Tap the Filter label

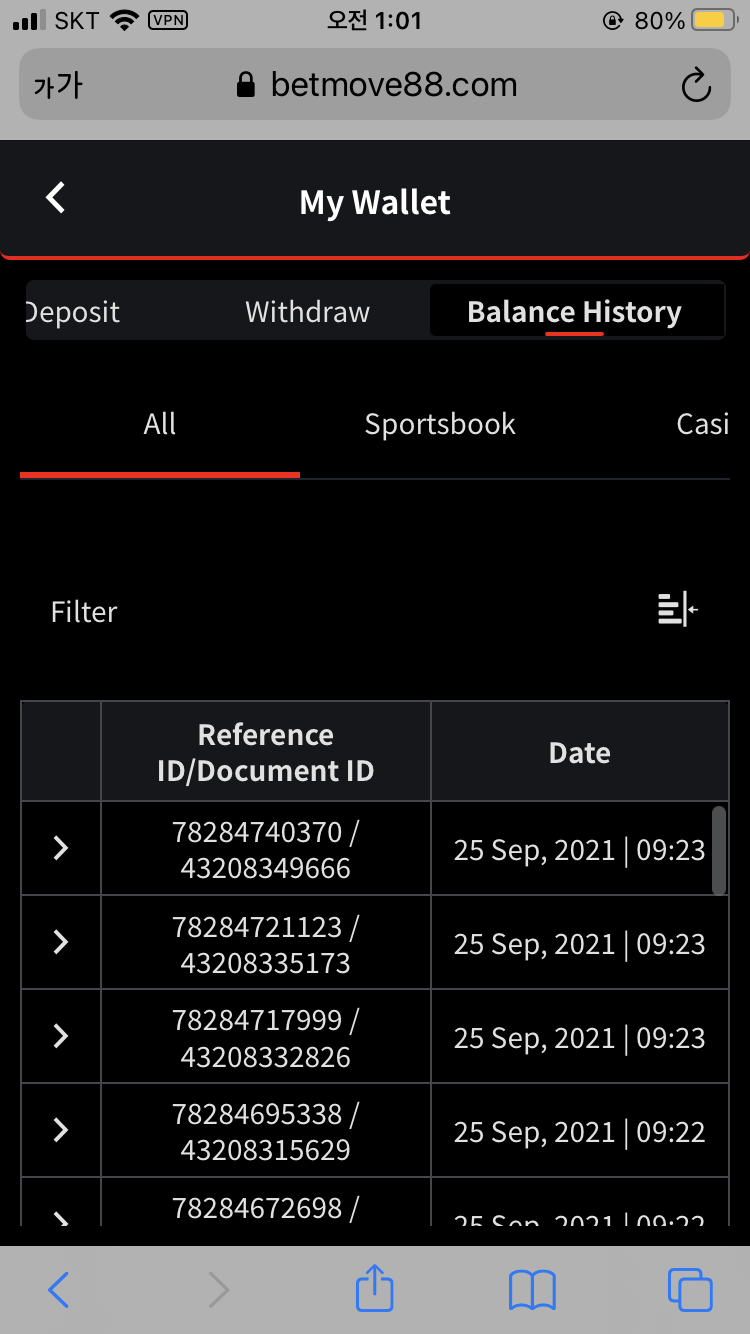click(x=84, y=611)
